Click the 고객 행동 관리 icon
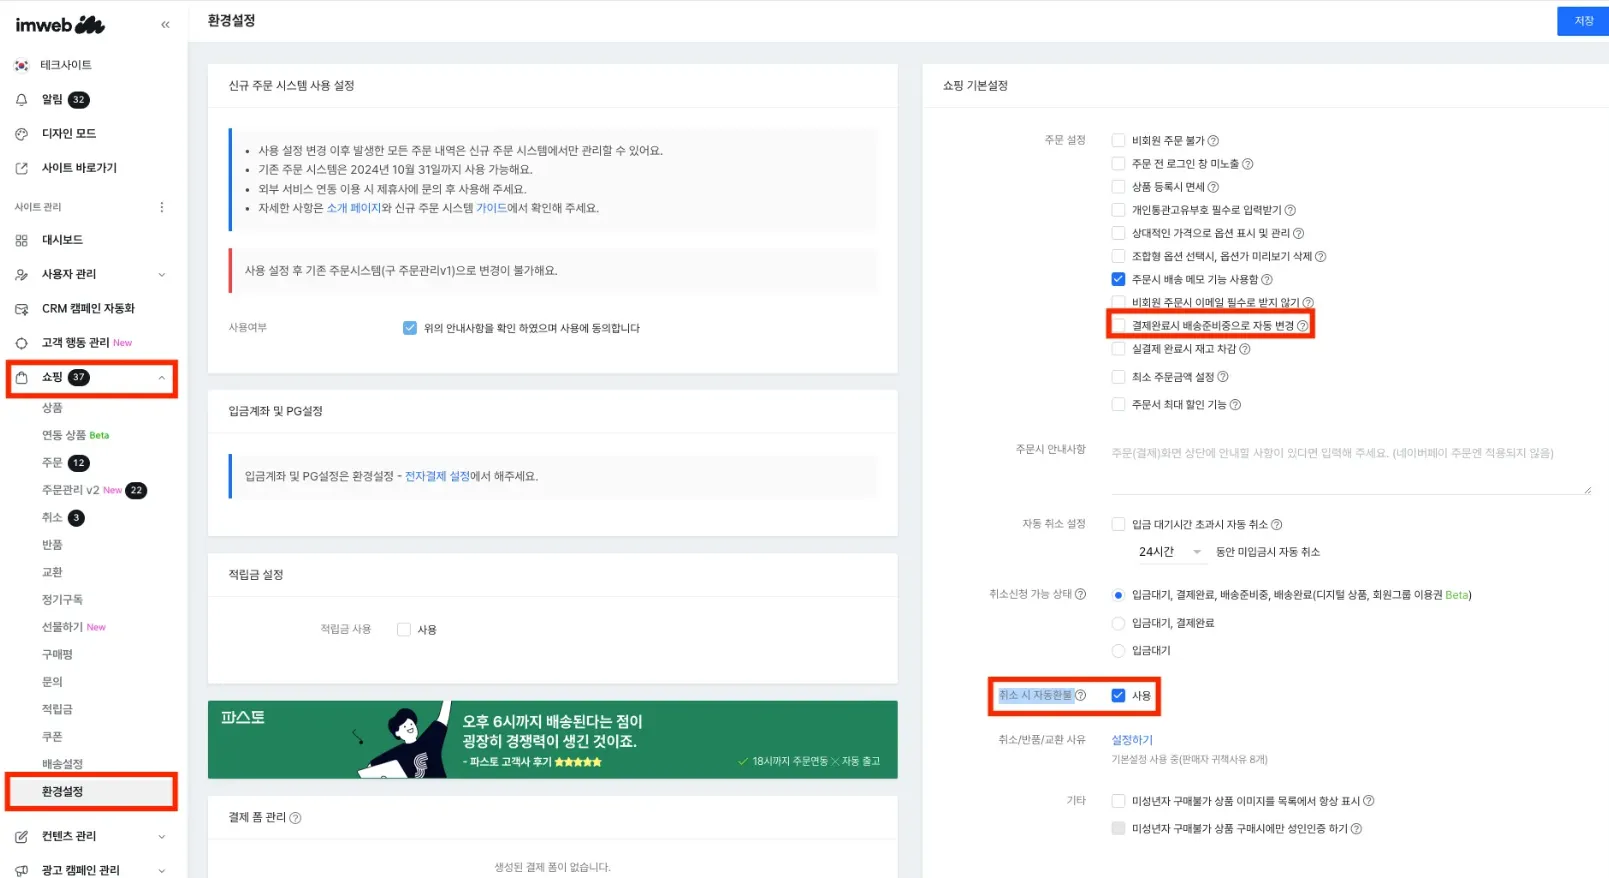Screen dimensions: 1609x878 pos(21,343)
